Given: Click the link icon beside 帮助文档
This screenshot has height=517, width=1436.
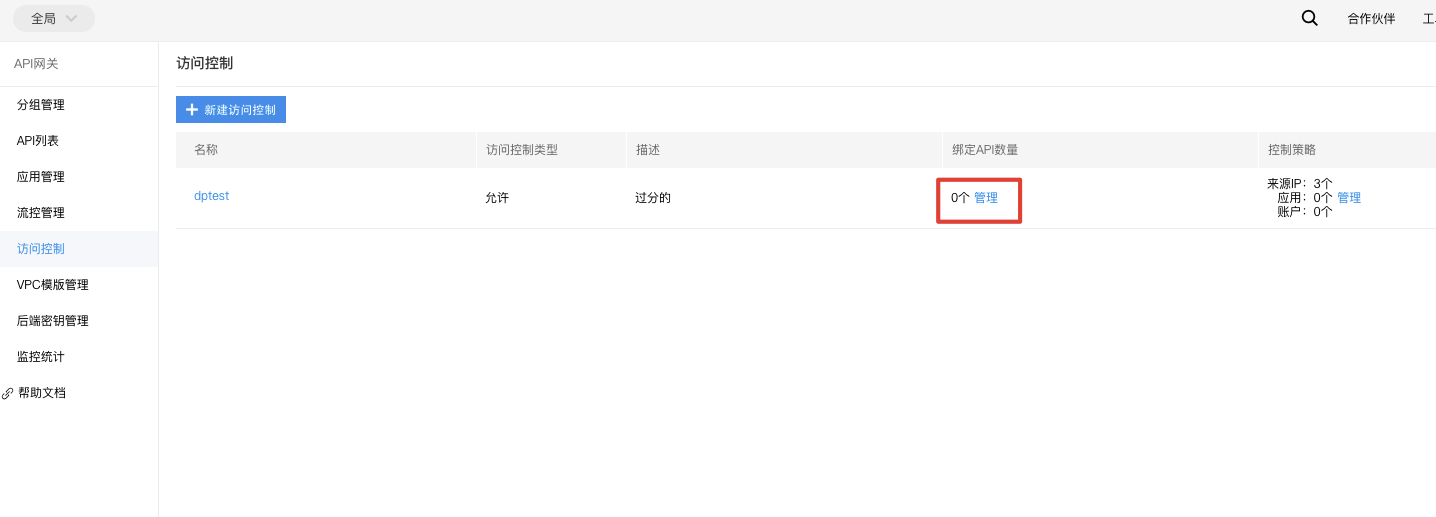Looking at the screenshot, I should coord(8,393).
